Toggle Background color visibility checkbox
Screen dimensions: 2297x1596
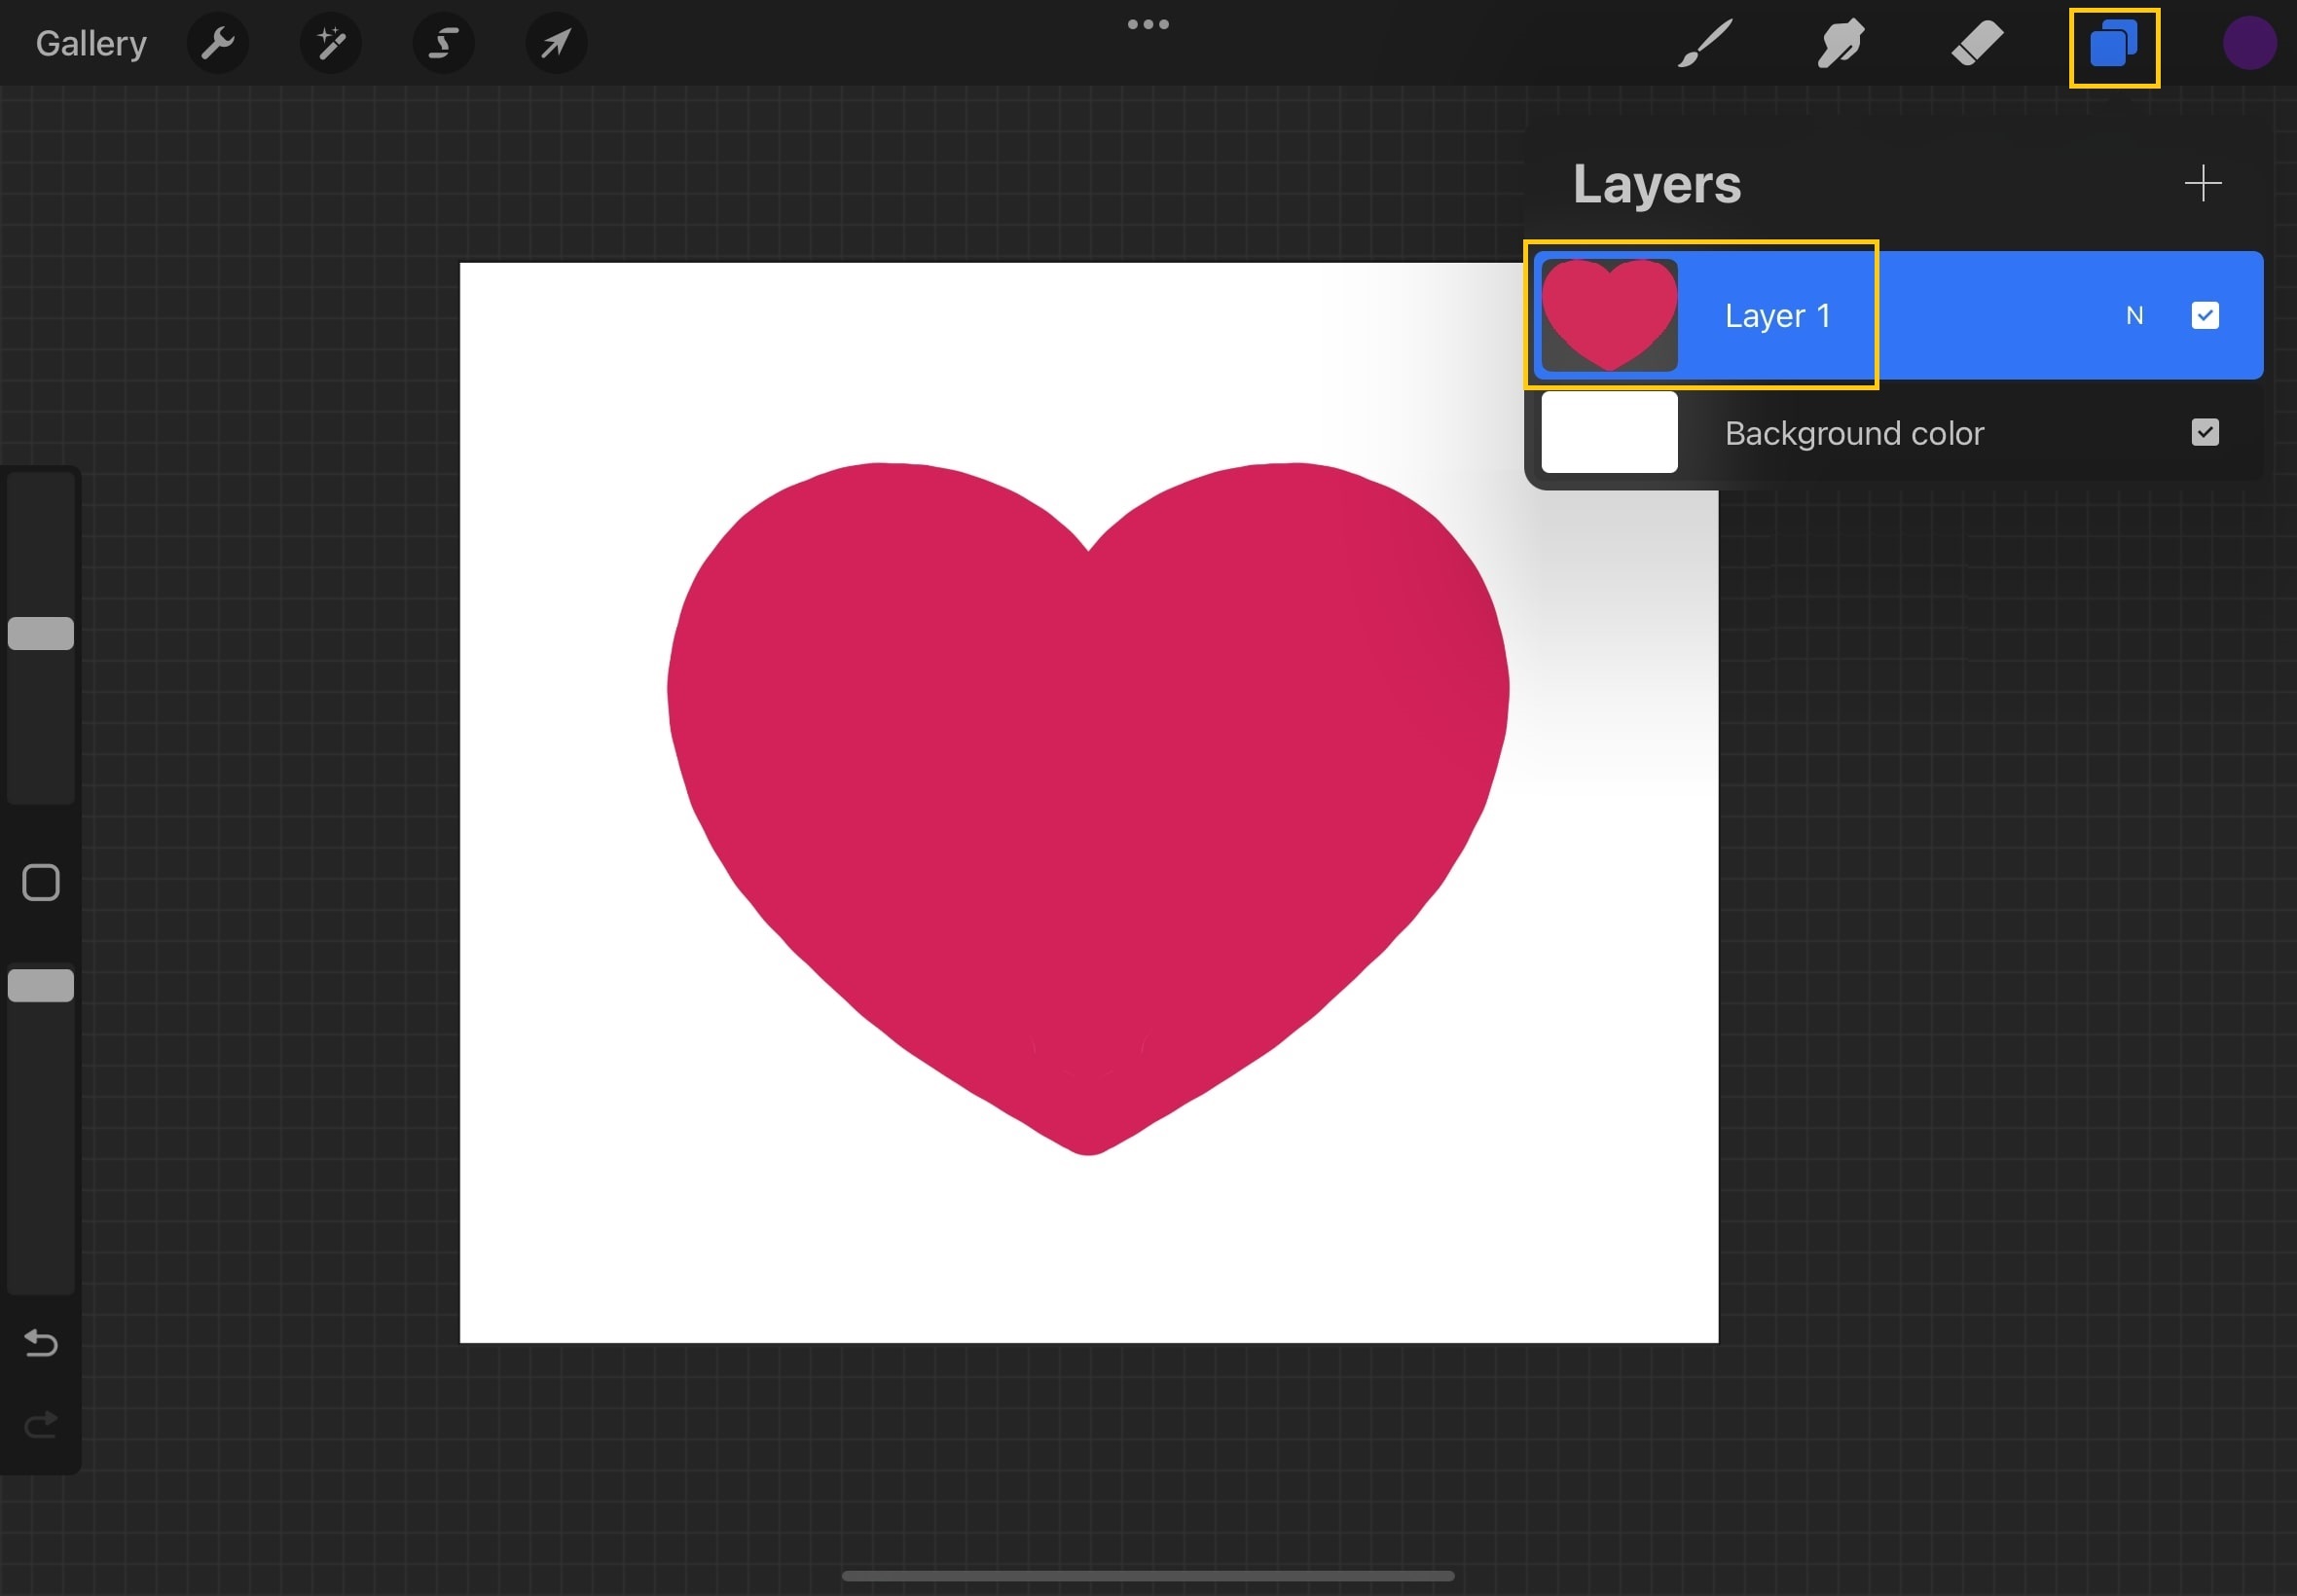(x=2204, y=432)
